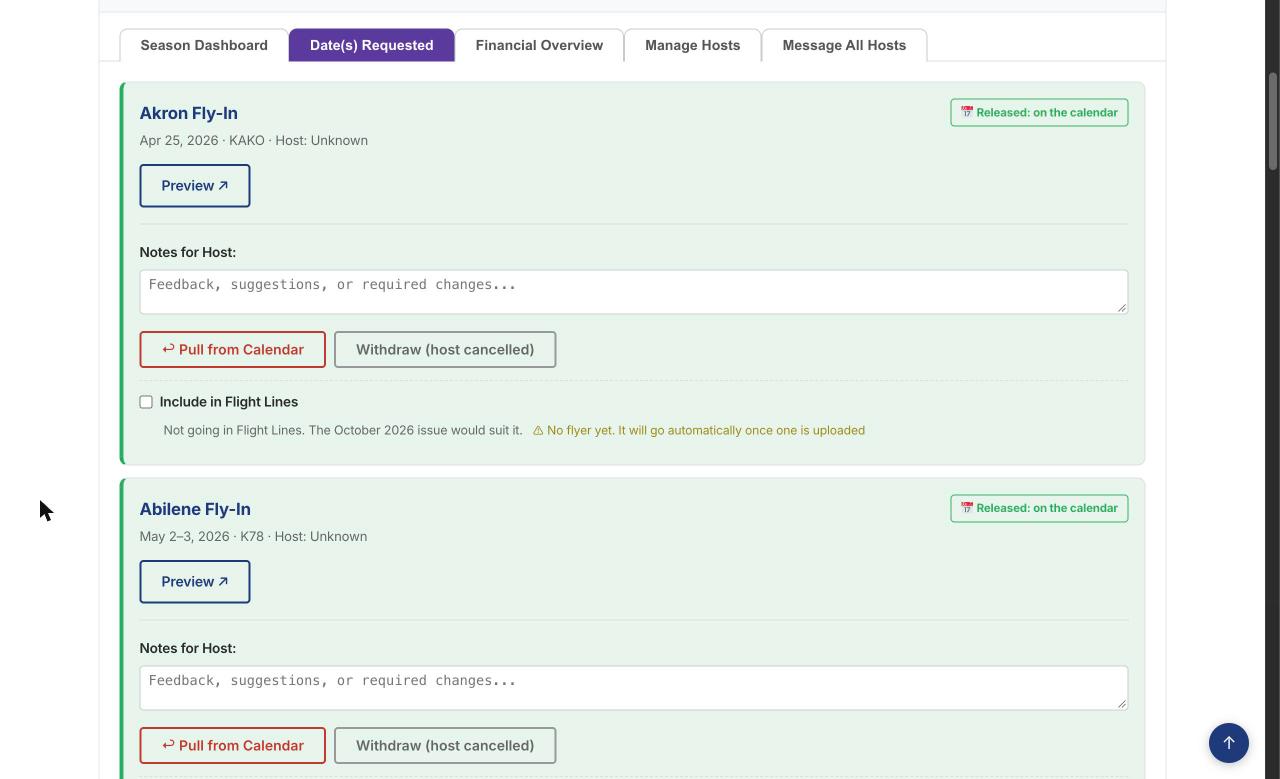The width and height of the screenshot is (1280, 779).
Task: Click the 'Not going in Flight Lines' note
Action: 343,430
